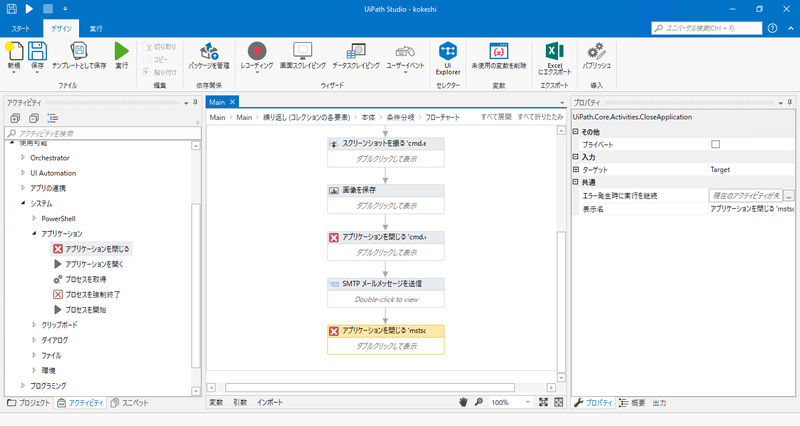Screen dimensions: 800x426
Task: Open the help icon near the search box
Action: pos(772,28)
